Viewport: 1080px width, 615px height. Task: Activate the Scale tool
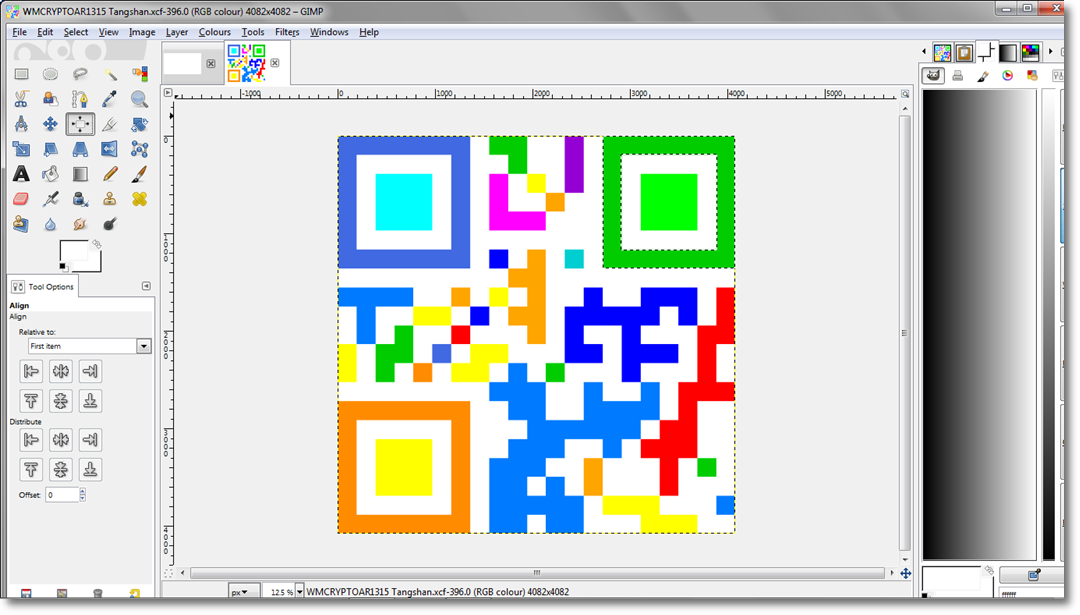pyautogui.click(x=21, y=149)
